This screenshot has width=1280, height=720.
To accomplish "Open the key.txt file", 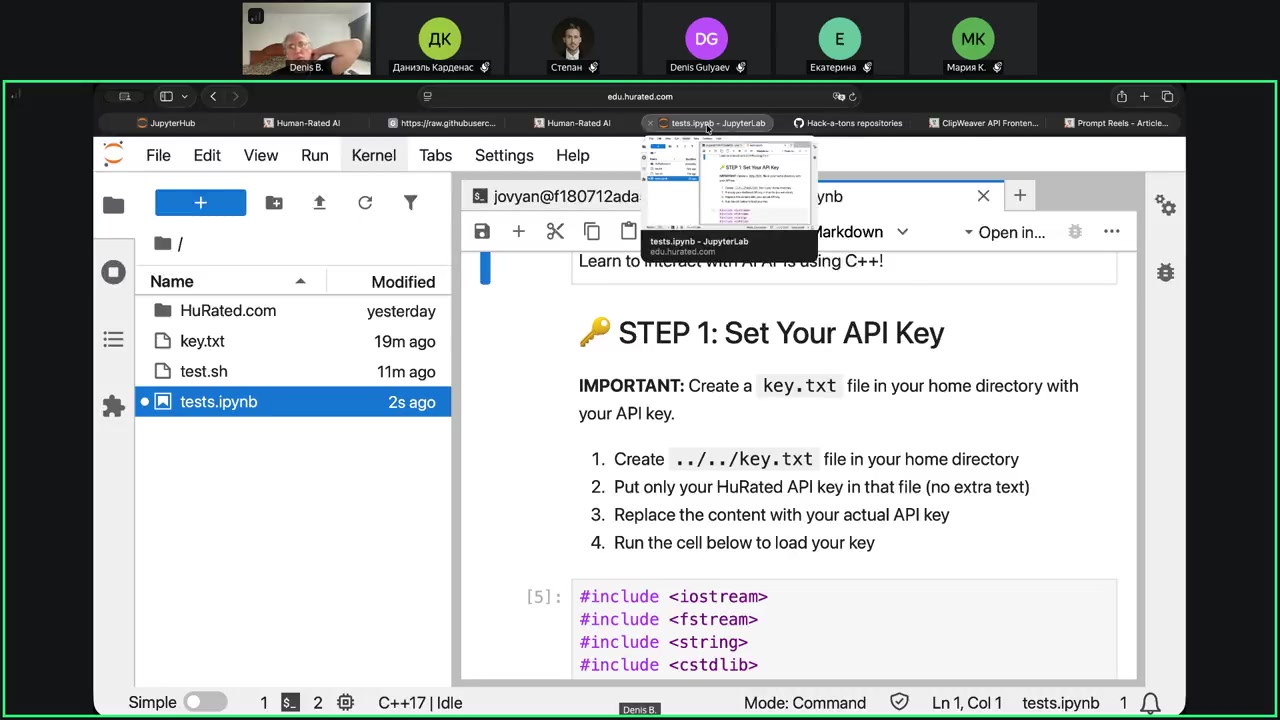I will 202,341.
